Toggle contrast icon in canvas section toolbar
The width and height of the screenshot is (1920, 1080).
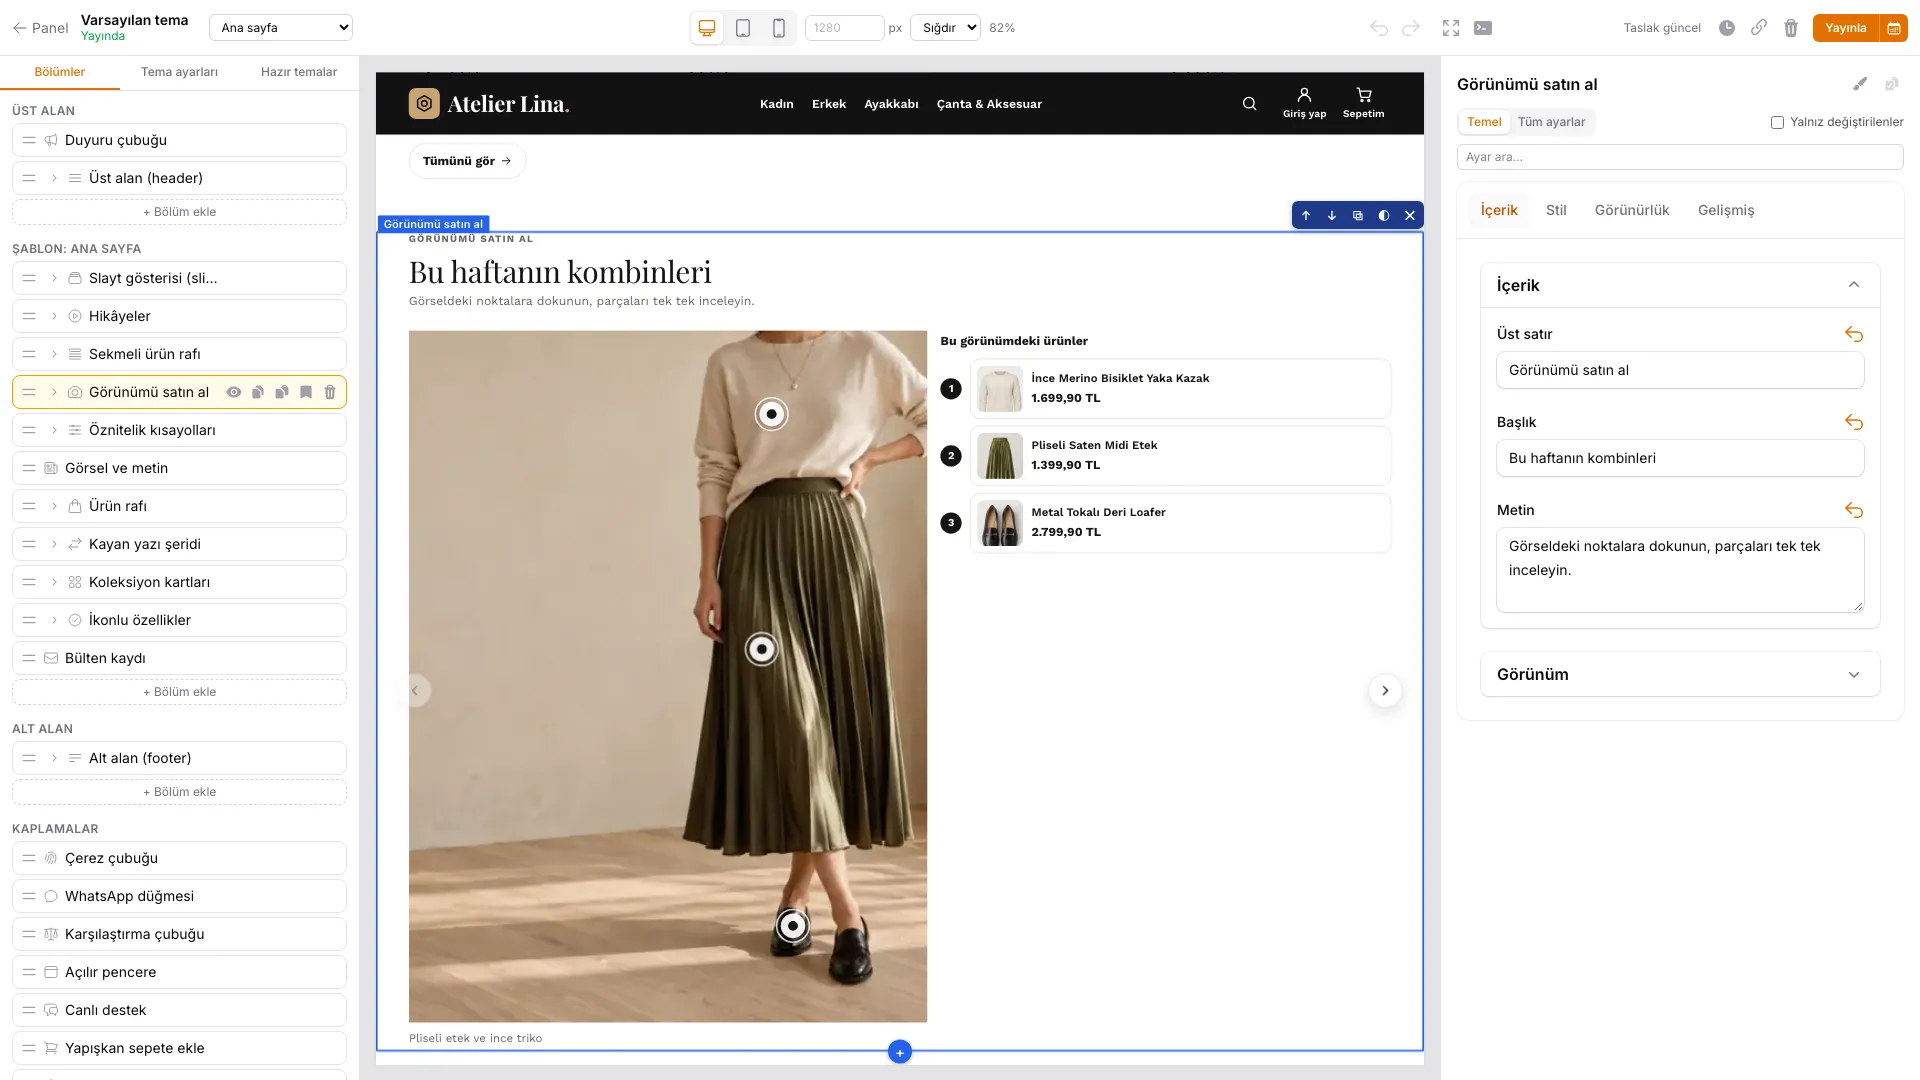click(1384, 215)
